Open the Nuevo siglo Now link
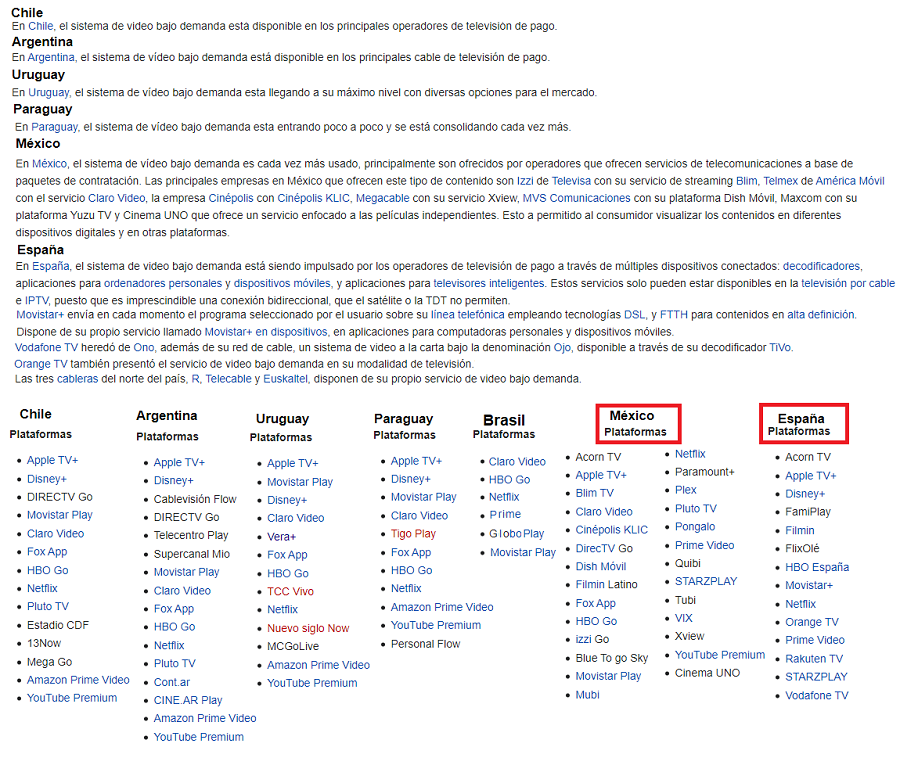Image resolution: width=900 pixels, height=765 pixels. (308, 628)
